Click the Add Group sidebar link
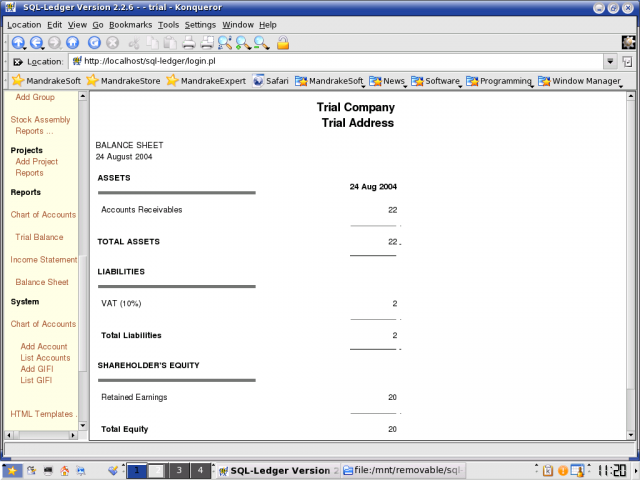 point(35,97)
